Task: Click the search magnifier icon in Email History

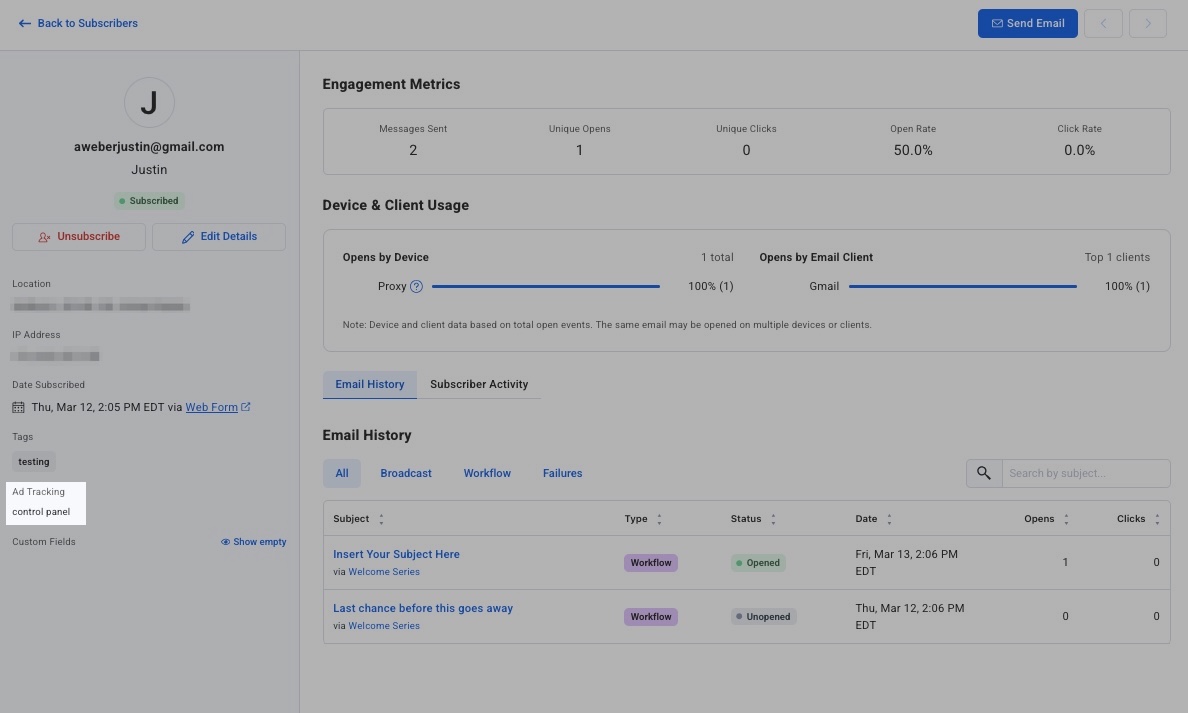Action: pos(984,473)
